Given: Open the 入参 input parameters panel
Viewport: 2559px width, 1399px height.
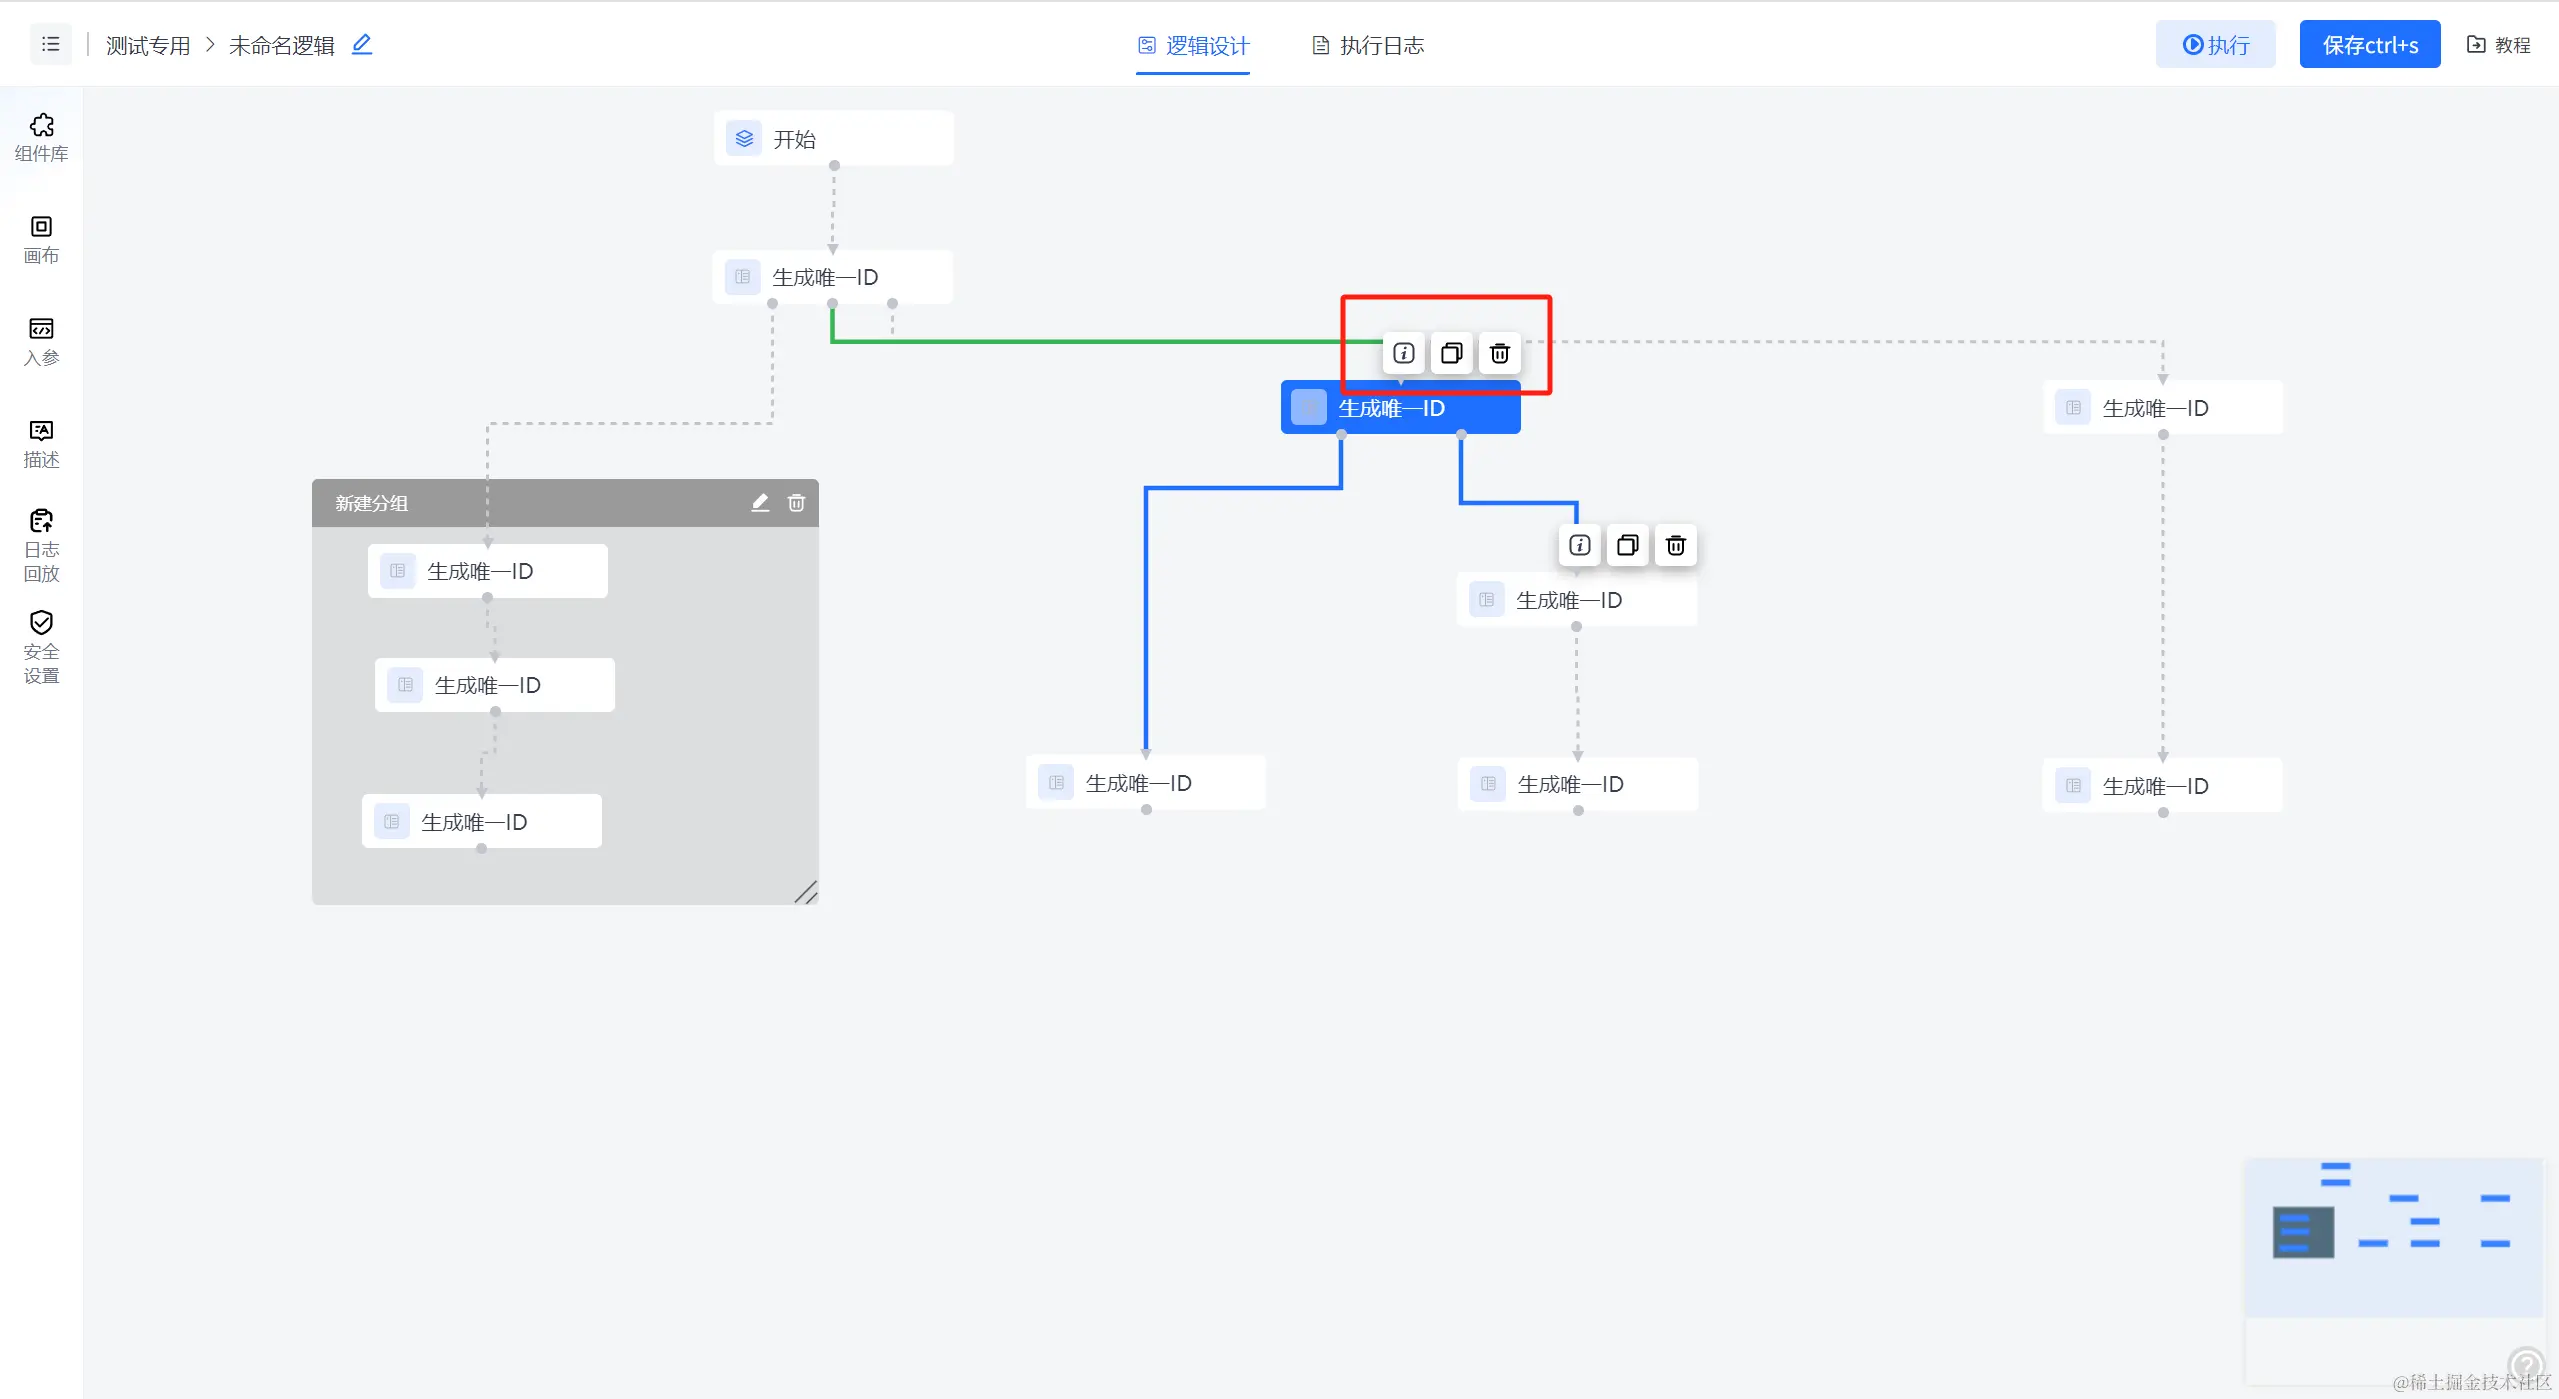Looking at the screenshot, I should pyautogui.click(x=41, y=341).
